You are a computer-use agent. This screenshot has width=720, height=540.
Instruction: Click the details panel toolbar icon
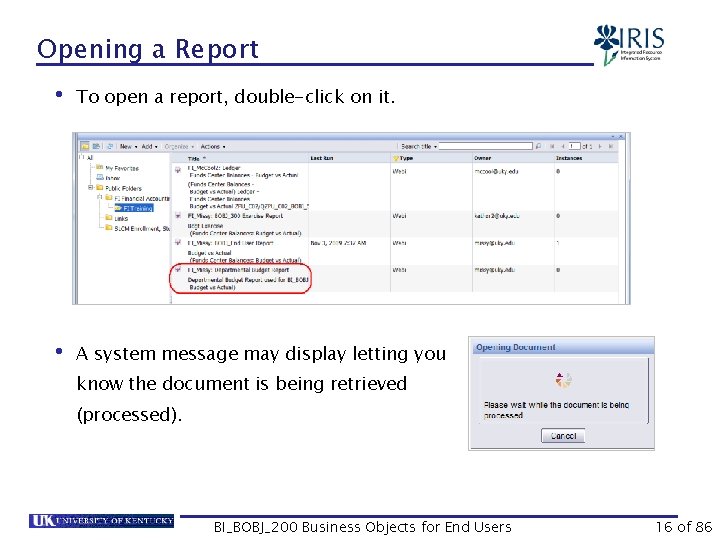pyautogui.click(x=96, y=146)
